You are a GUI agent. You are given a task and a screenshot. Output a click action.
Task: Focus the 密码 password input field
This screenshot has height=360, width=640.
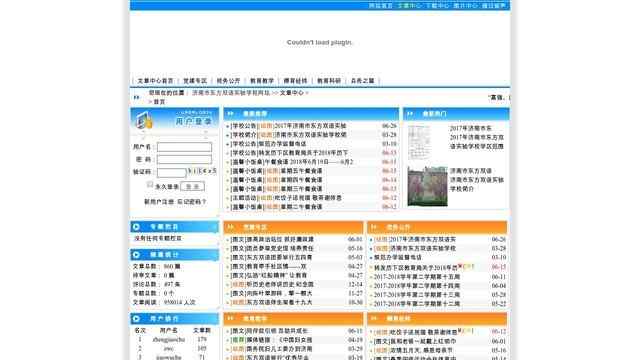point(184,160)
